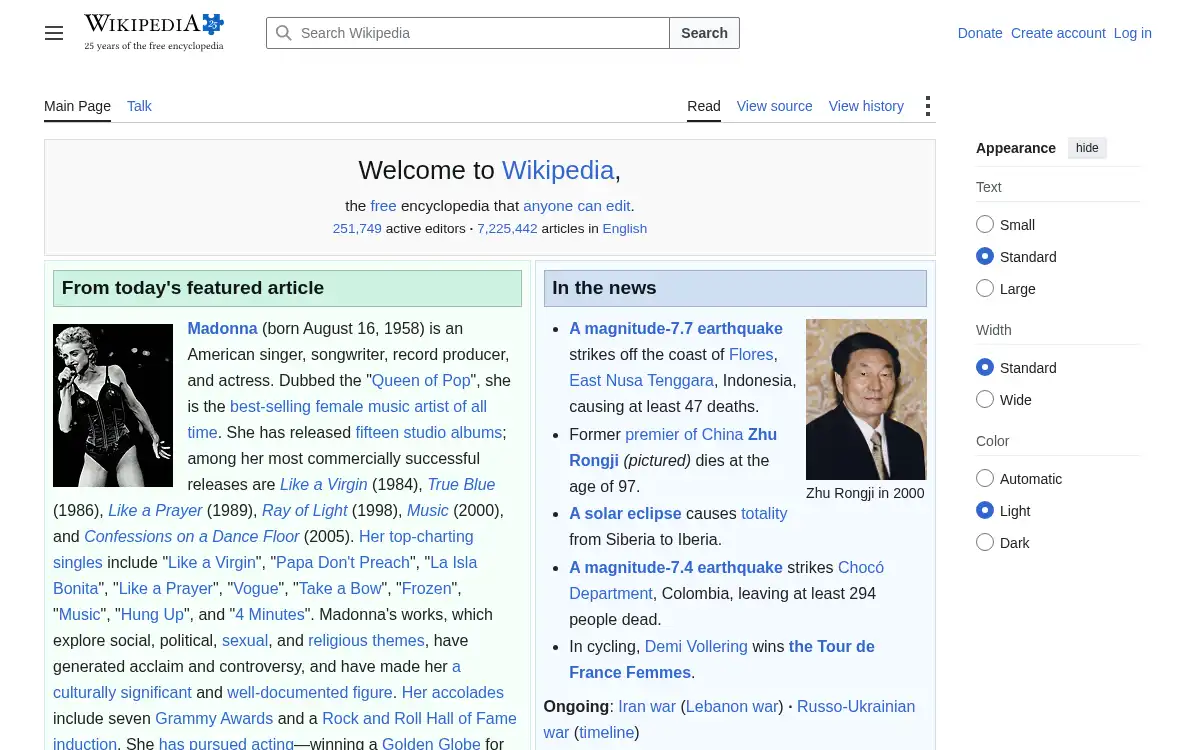Viewport: 1200px width, 750px height.
Task: Click the Wikipedia logo
Action: (x=154, y=32)
